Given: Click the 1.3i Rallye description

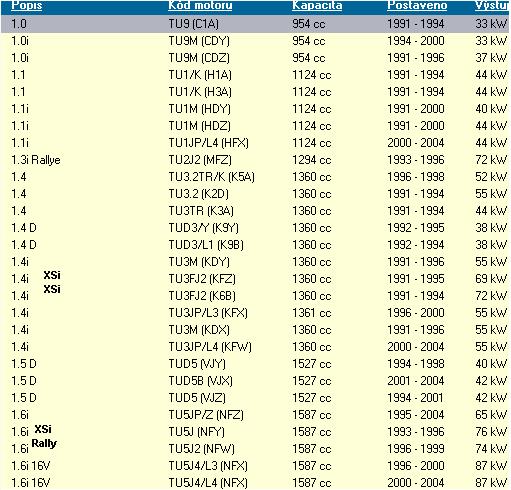Looking at the screenshot, I should [36, 160].
